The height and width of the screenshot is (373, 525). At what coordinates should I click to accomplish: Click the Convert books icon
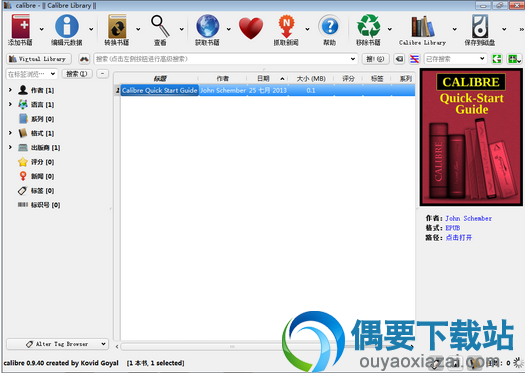tap(117, 26)
